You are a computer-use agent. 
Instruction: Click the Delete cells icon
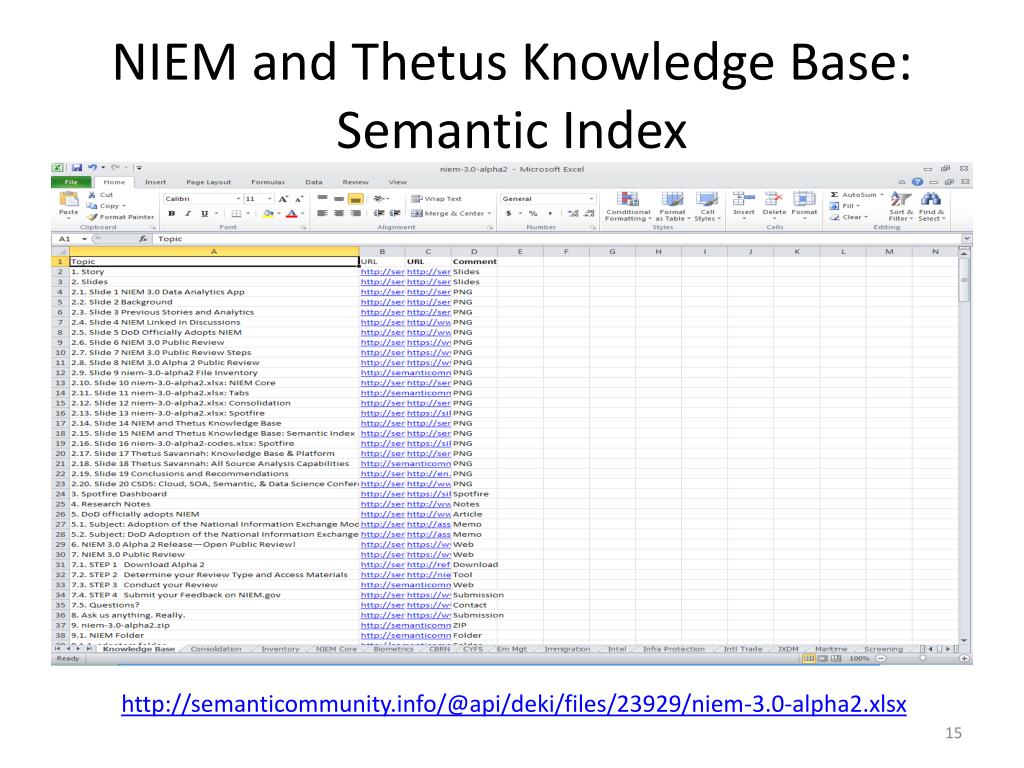pyautogui.click(x=774, y=199)
